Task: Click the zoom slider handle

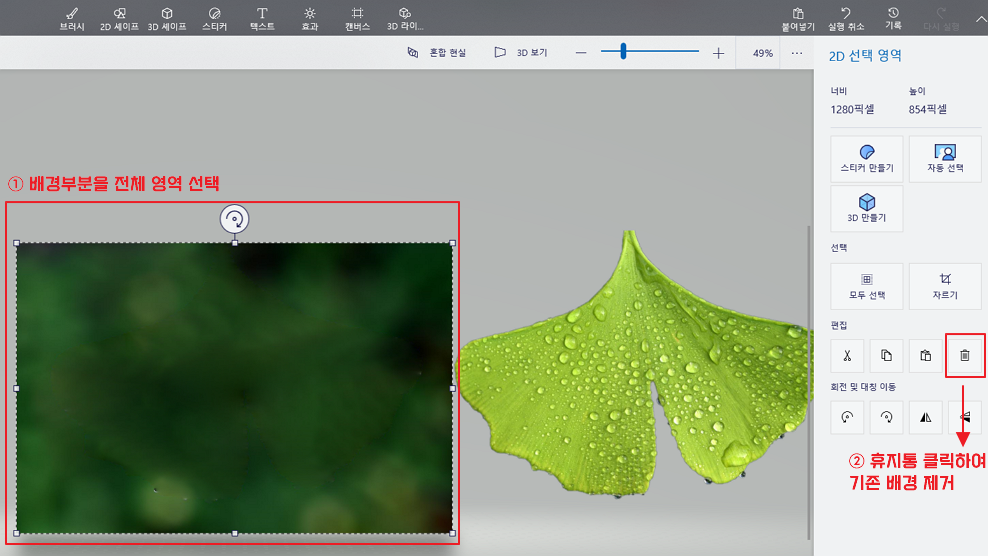Action: [x=623, y=52]
